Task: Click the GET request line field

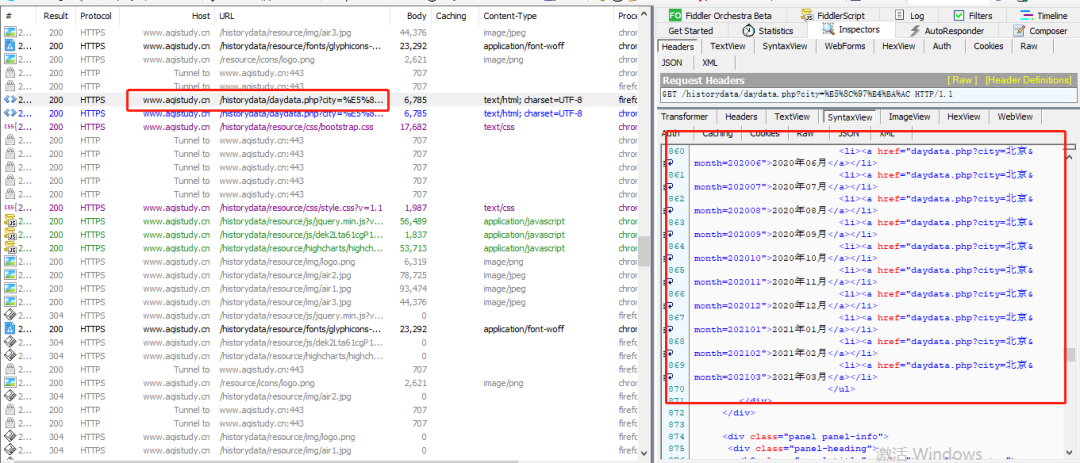Action: (x=866, y=94)
